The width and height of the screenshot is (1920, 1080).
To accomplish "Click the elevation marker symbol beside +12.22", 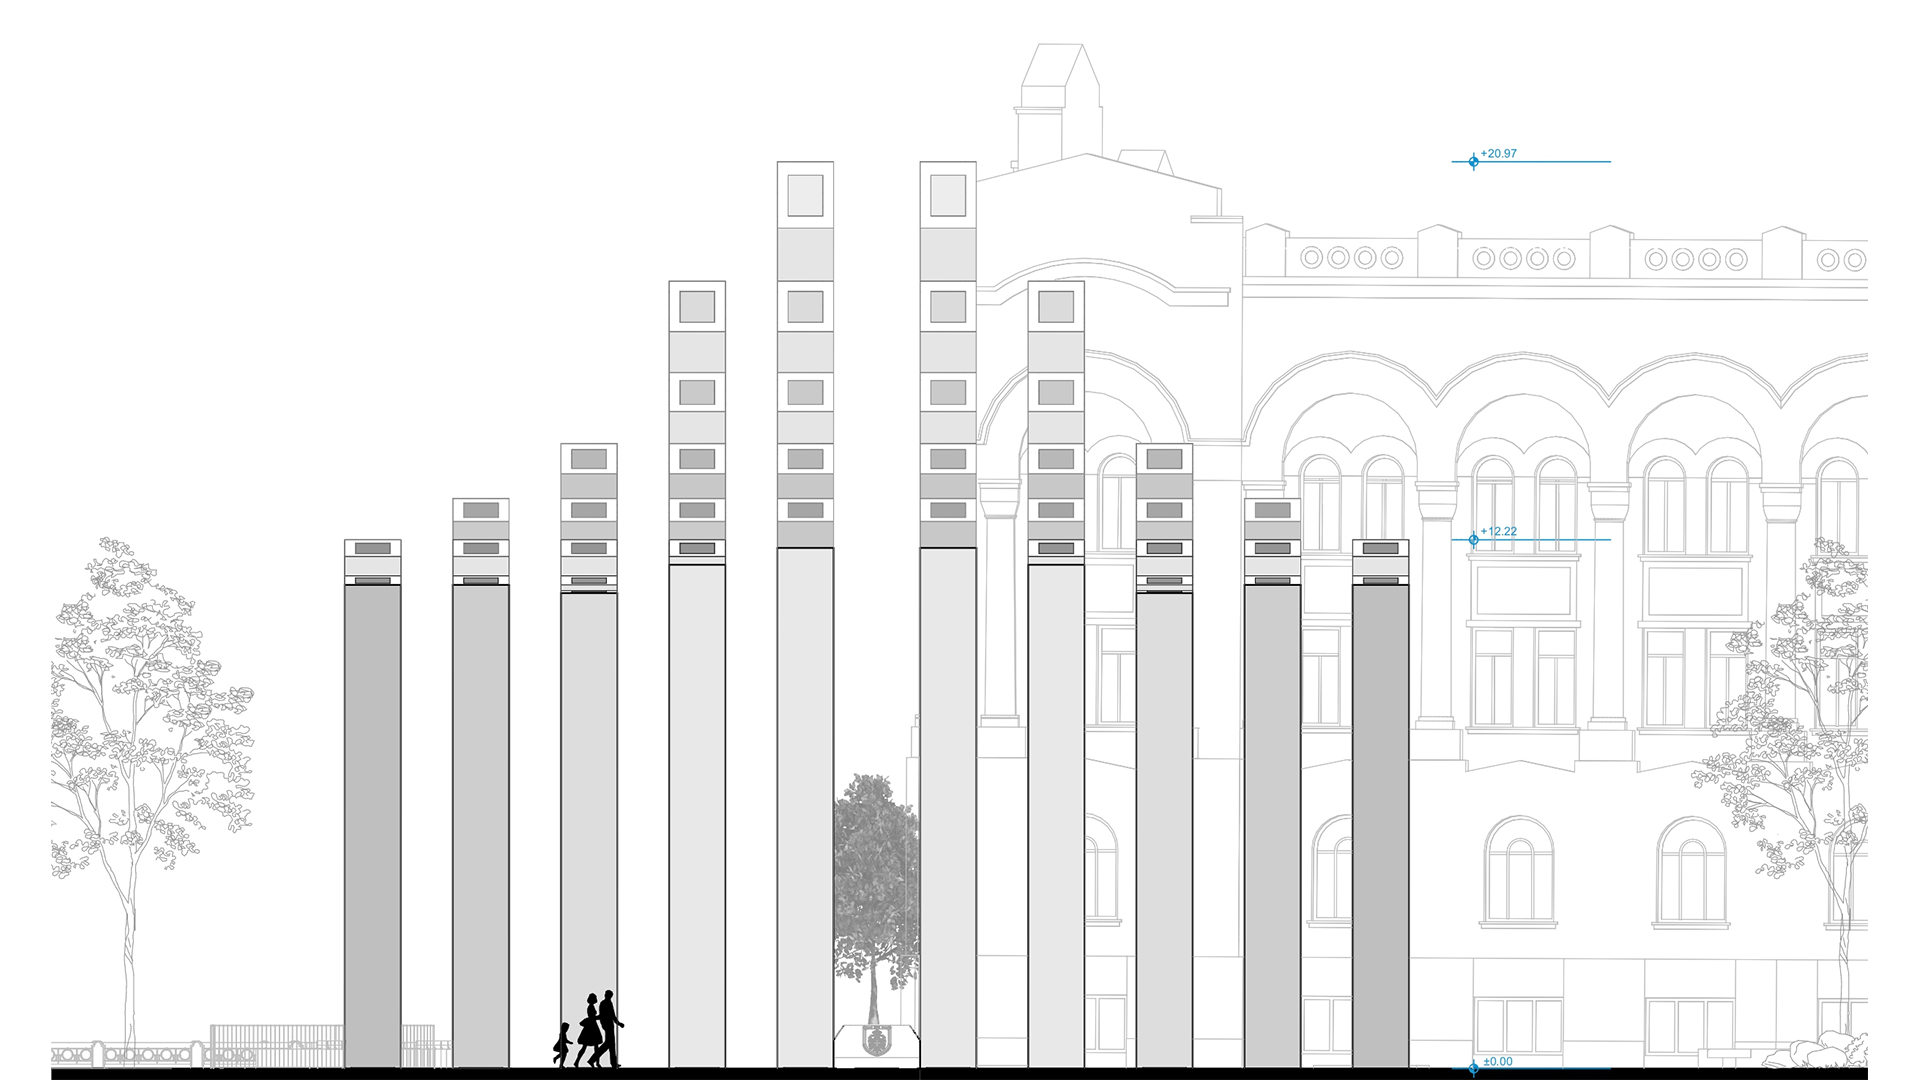I will [x=1473, y=540].
